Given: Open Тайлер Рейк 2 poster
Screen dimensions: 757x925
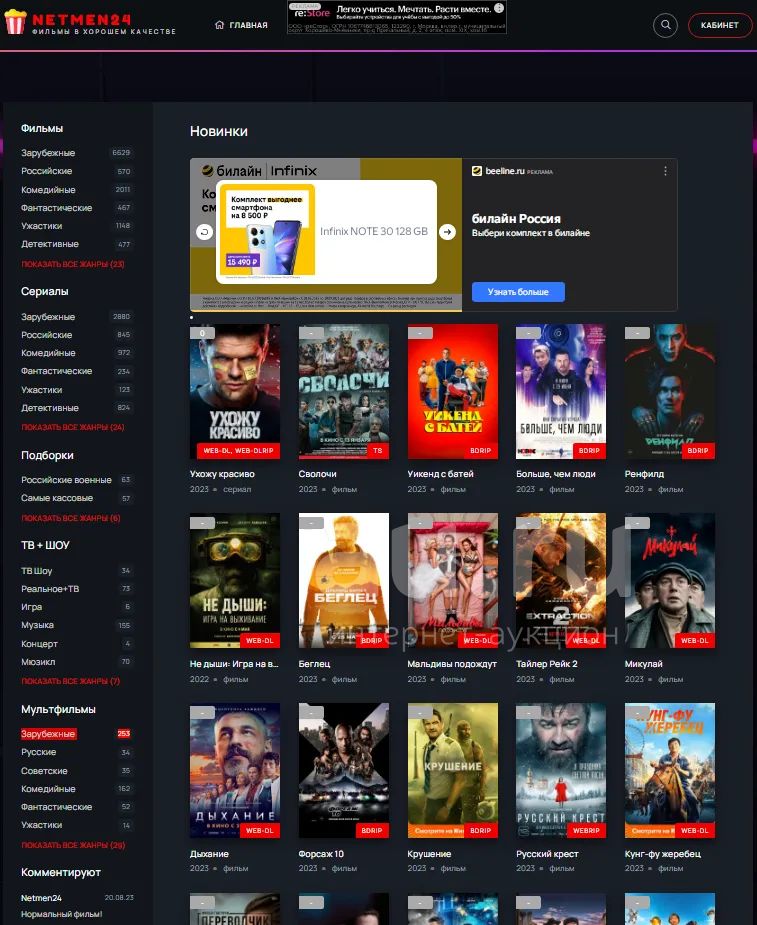Looking at the screenshot, I should (x=561, y=580).
